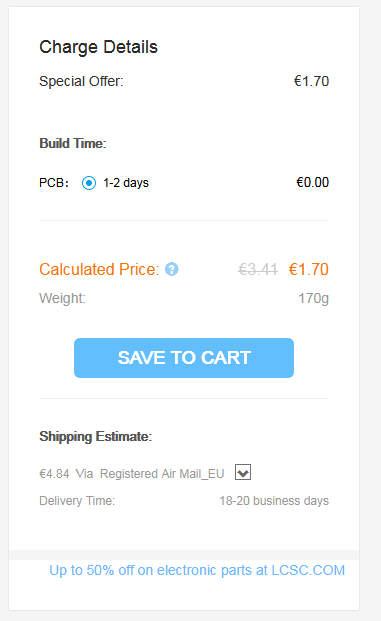Click the Build Time heading
This screenshot has width=381, height=621.
[x=73, y=143]
